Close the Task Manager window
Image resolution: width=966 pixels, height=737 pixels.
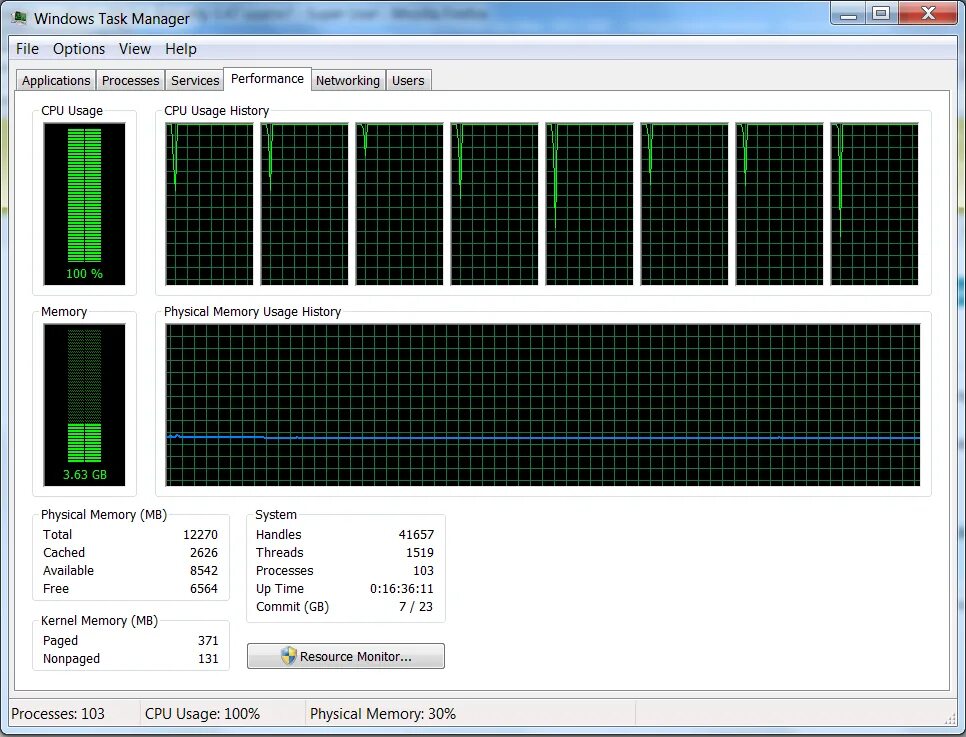click(929, 14)
